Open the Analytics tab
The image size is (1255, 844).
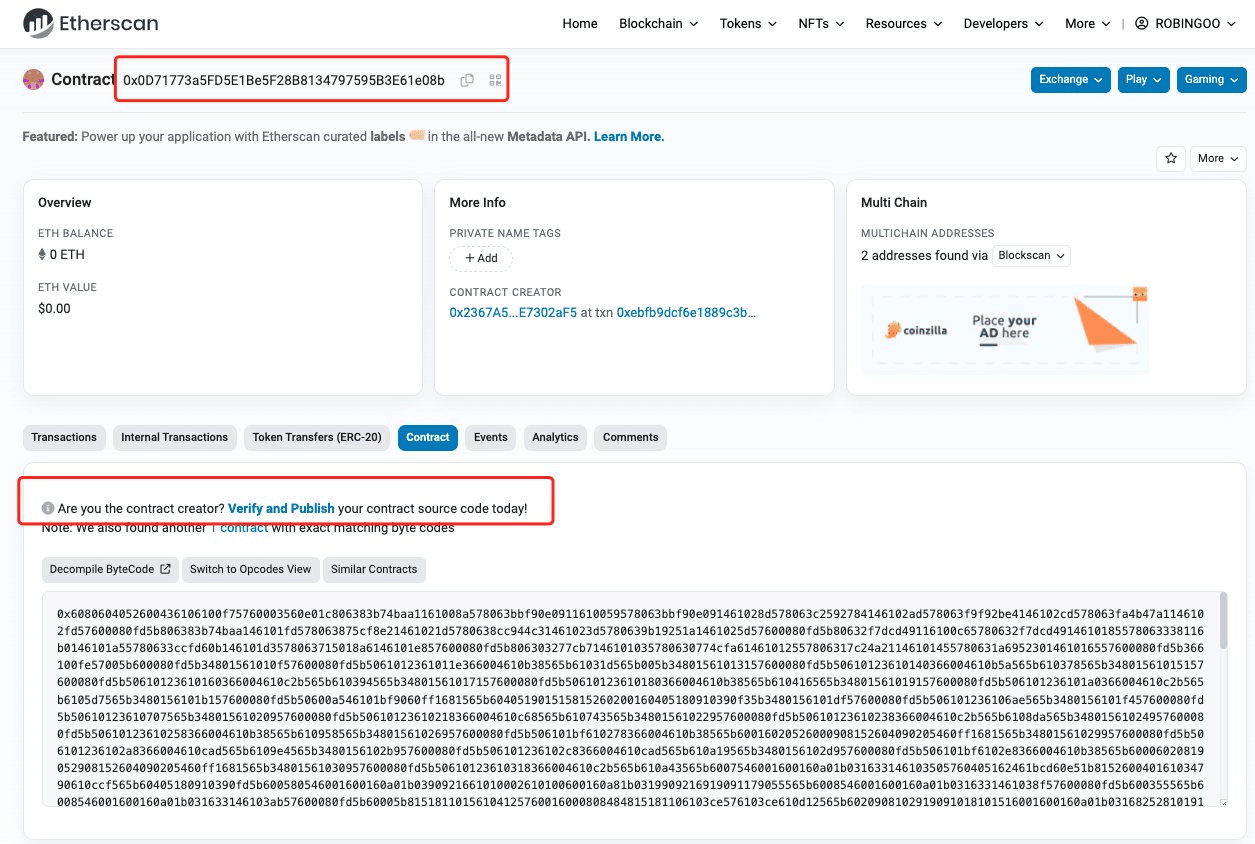coord(555,437)
